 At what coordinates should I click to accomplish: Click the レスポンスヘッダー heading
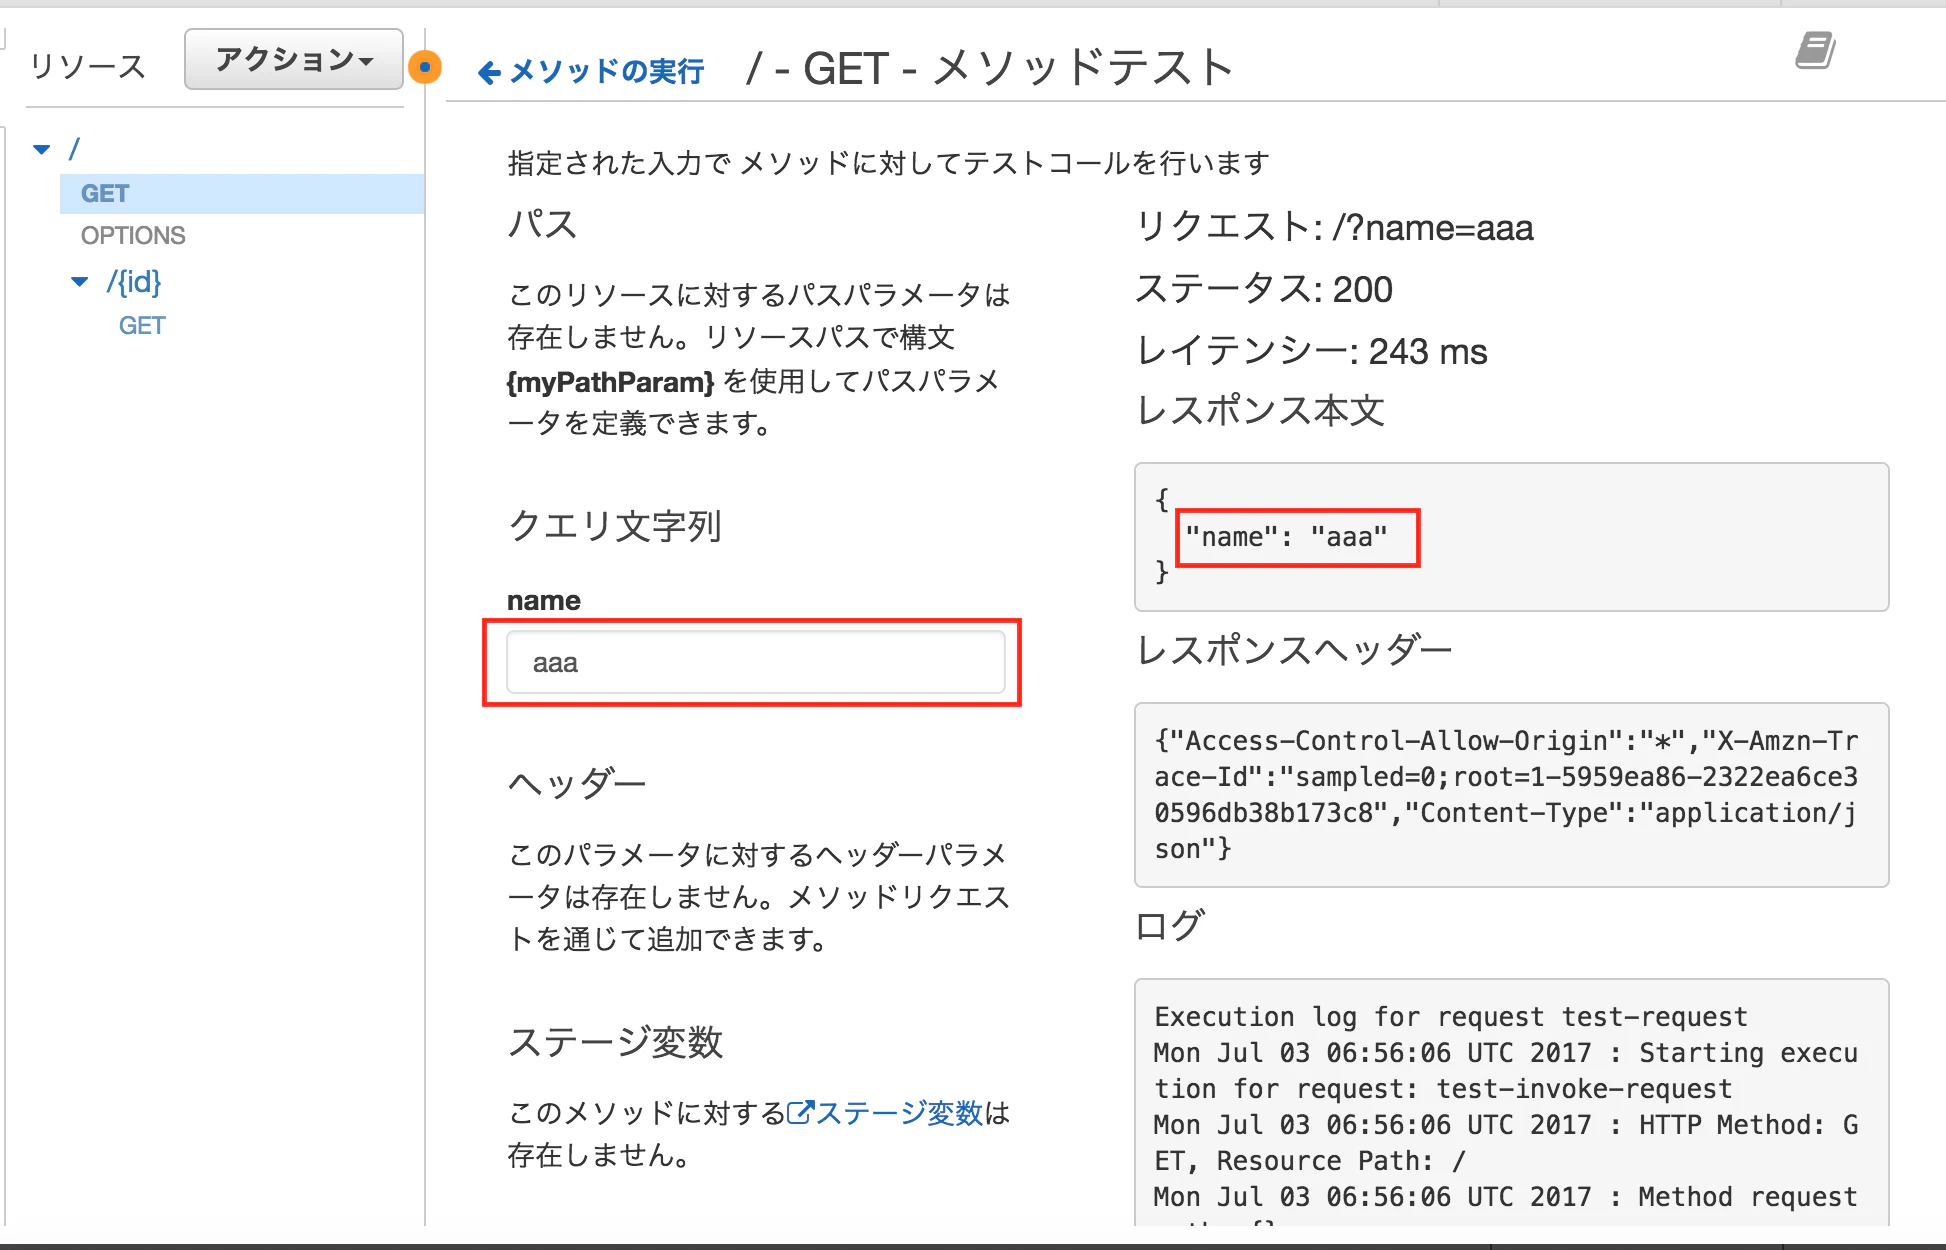coord(1294,650)
